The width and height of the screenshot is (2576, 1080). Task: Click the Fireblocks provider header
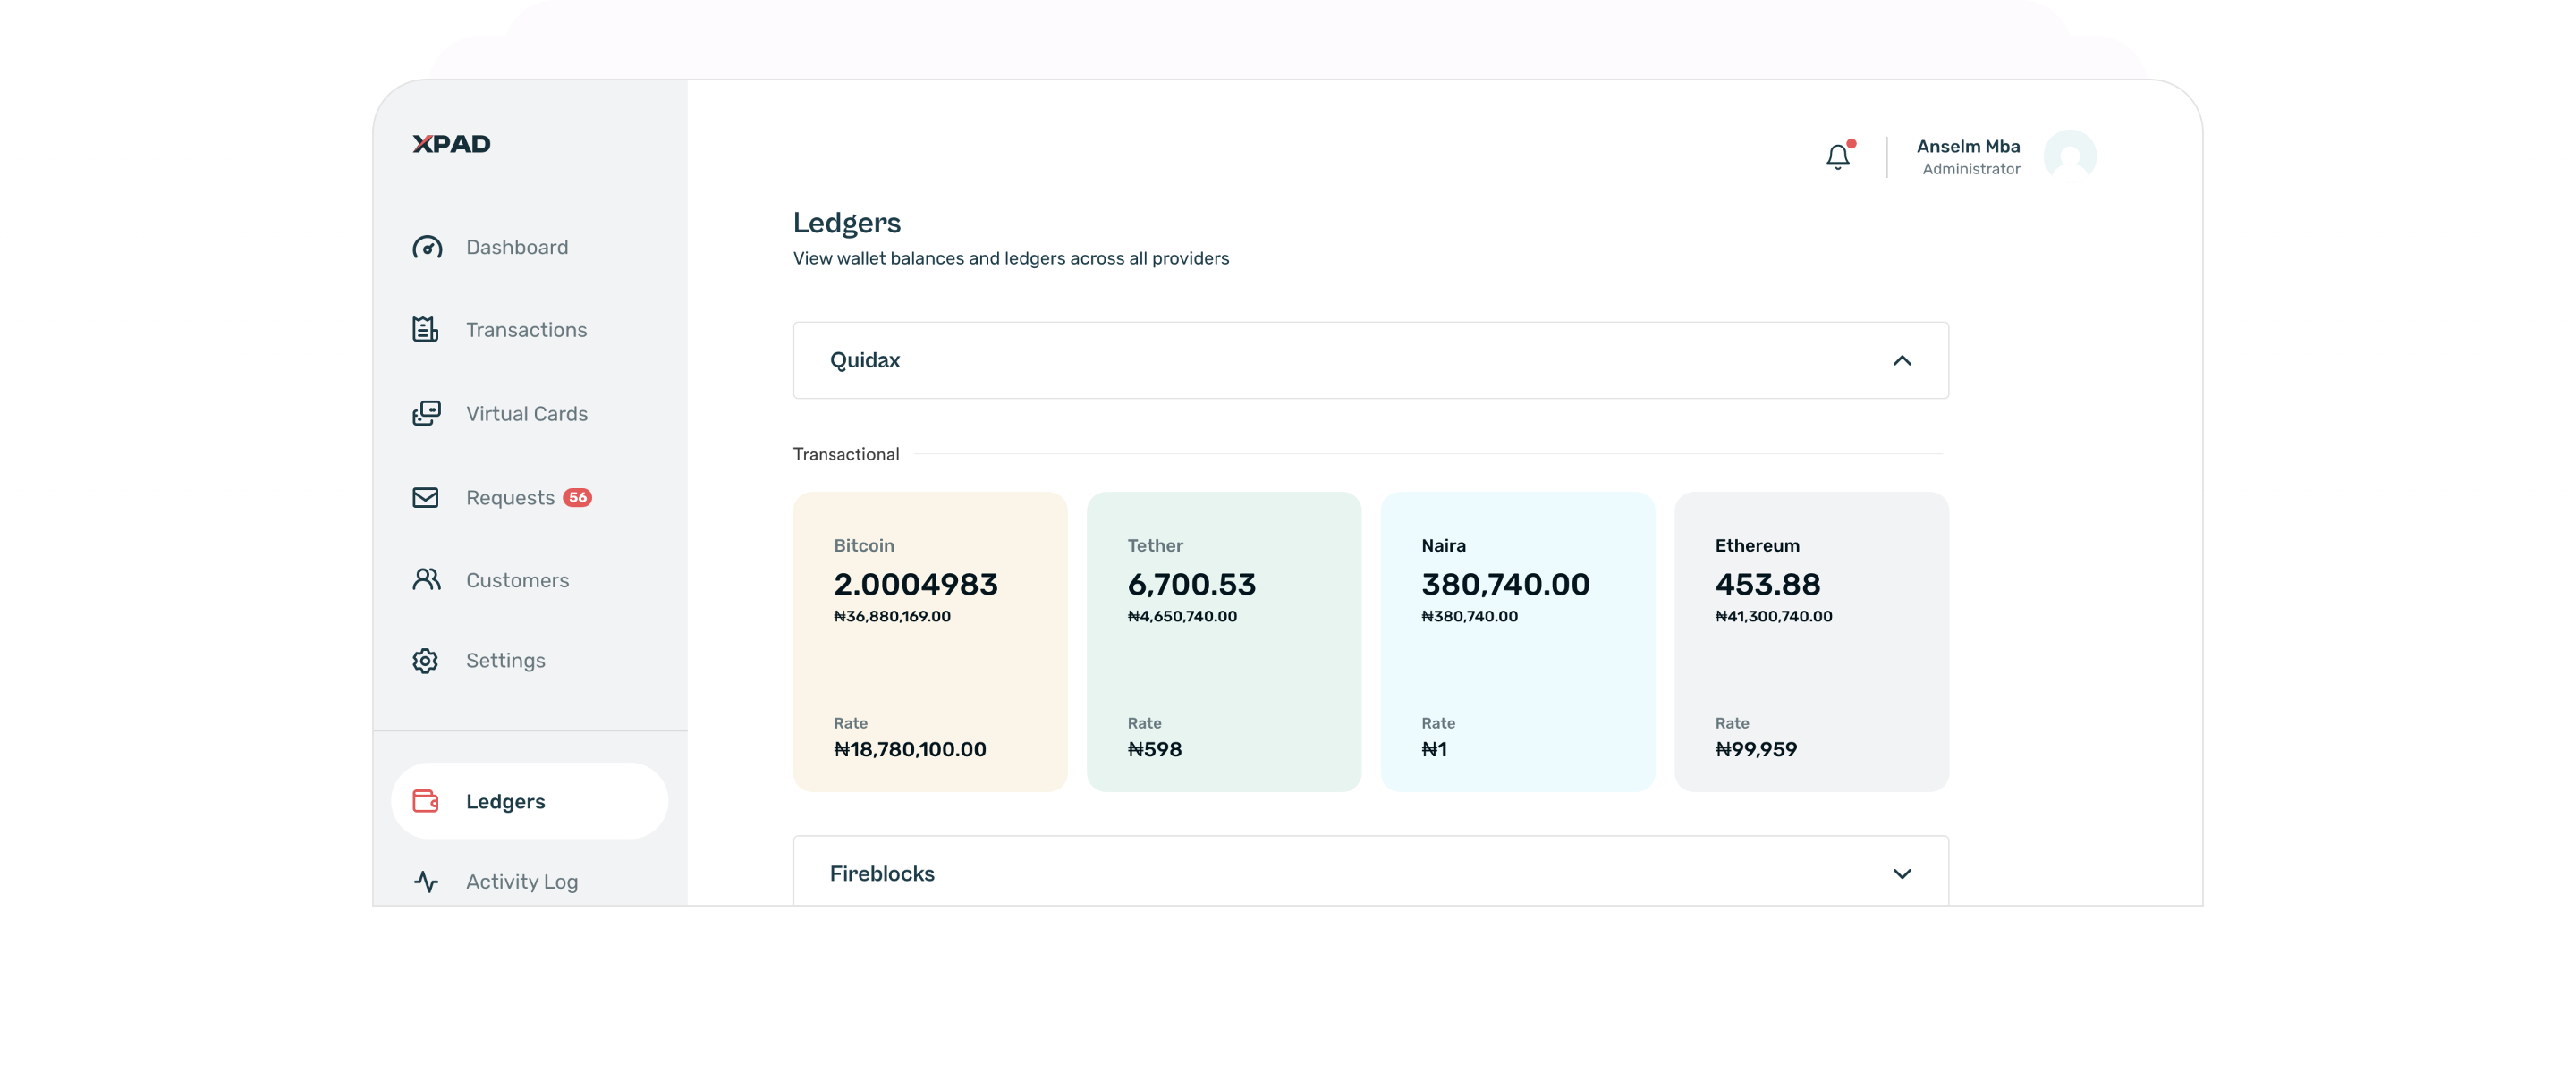tap(1371, 871)
